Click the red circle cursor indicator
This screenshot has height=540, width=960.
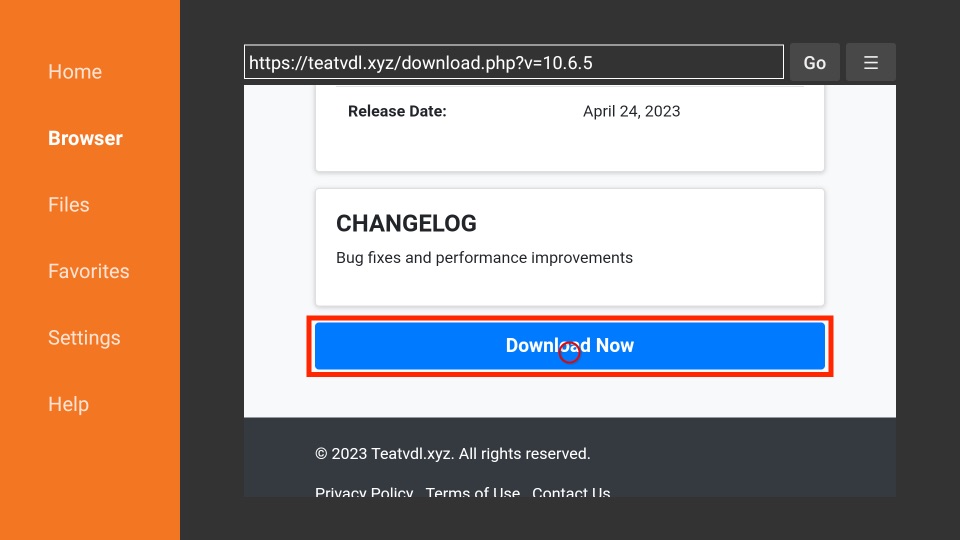[x=569, y=353]
